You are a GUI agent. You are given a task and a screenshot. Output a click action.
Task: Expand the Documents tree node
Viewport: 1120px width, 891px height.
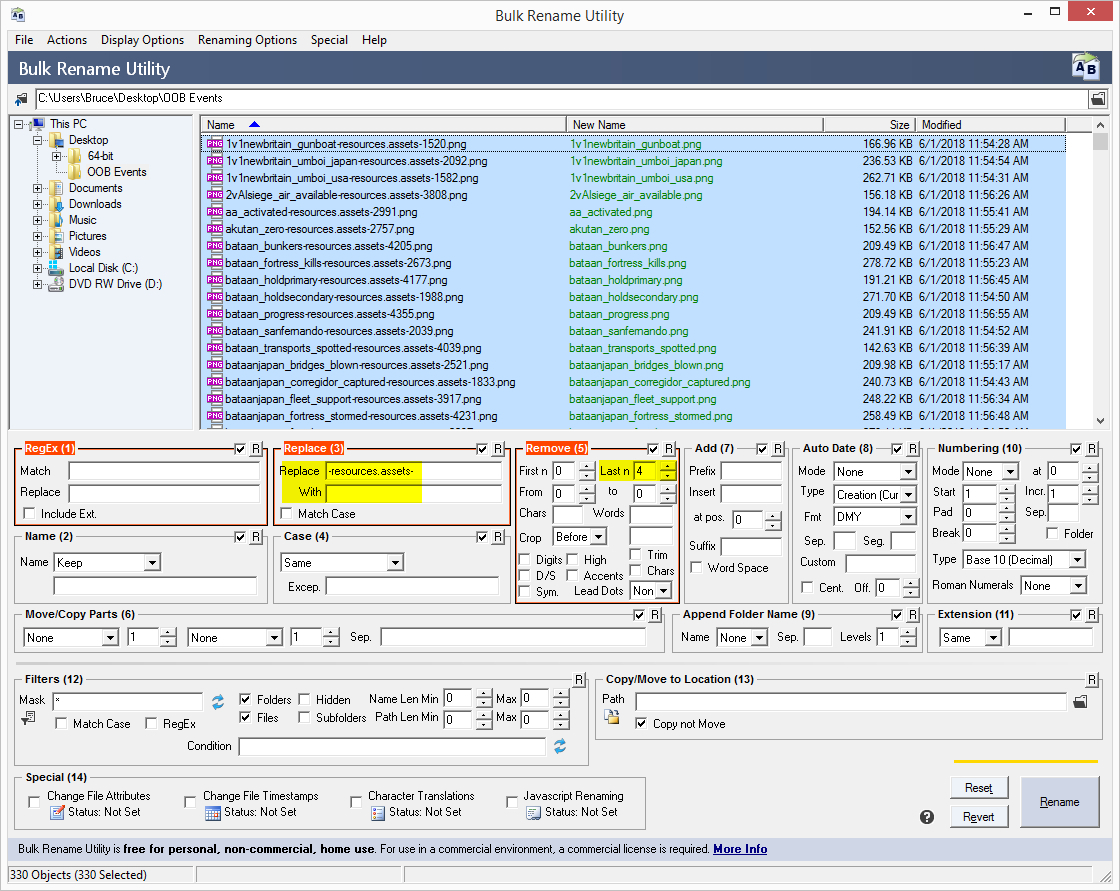[x=38, y=188]
